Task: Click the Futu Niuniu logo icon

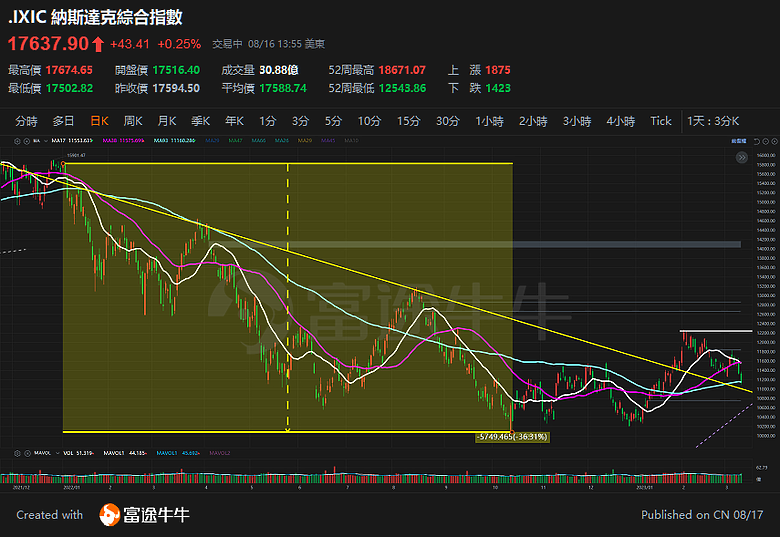Action: click(111, 515)
